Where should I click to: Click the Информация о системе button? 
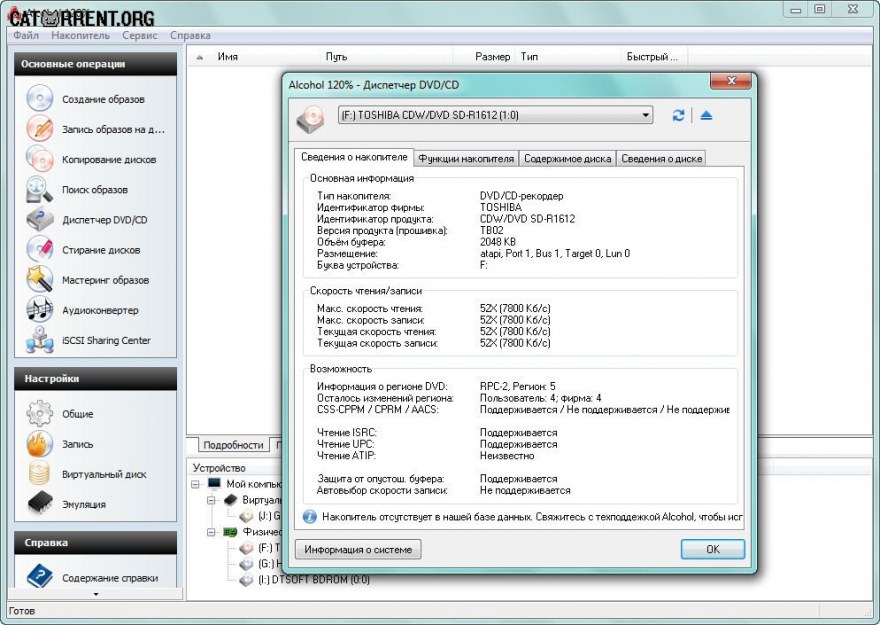(x=358, y=550)
